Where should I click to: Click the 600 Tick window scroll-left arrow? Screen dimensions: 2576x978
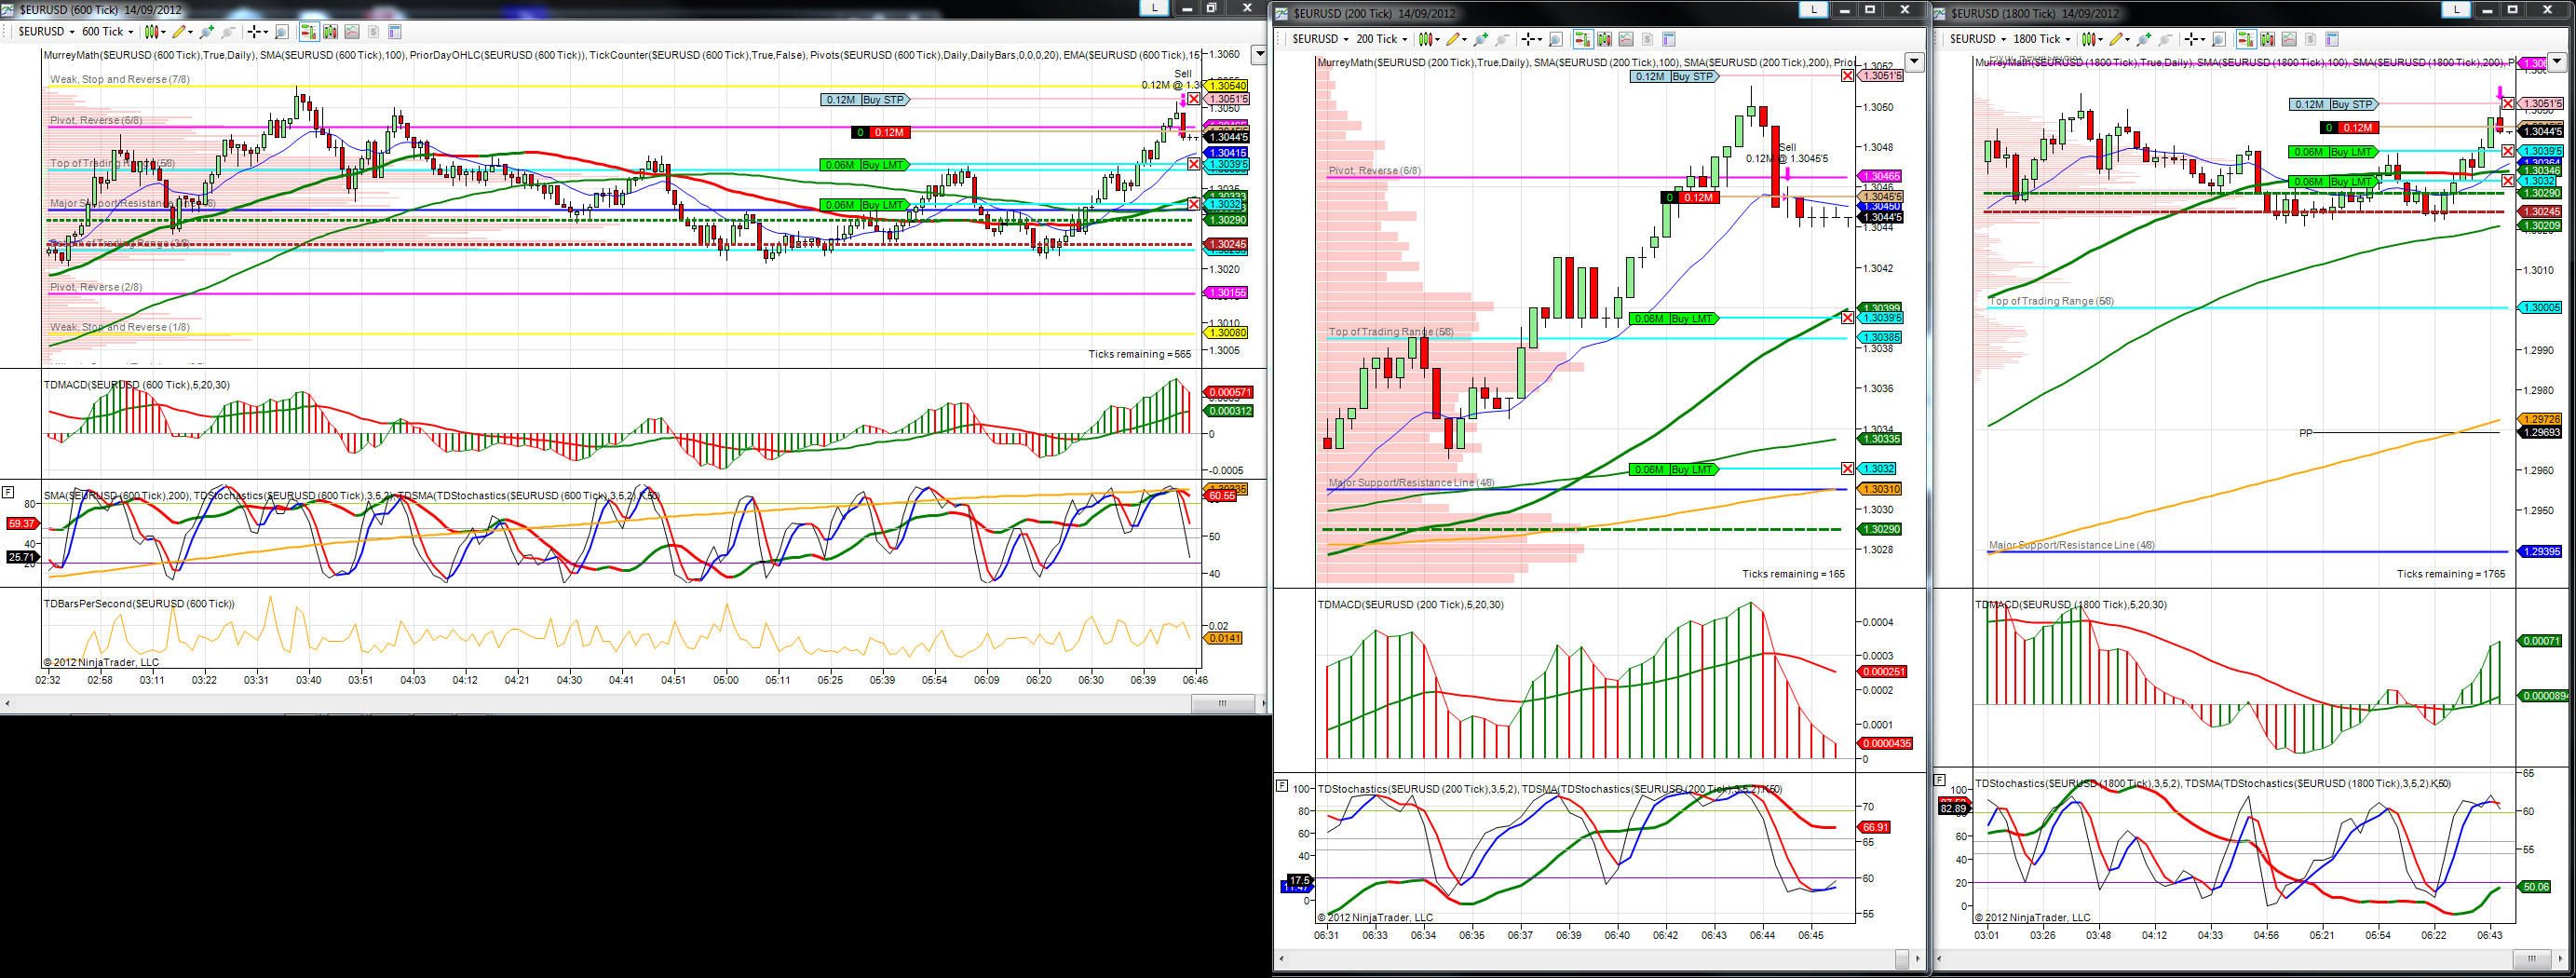pyautogui.click(x=7, y=703)
